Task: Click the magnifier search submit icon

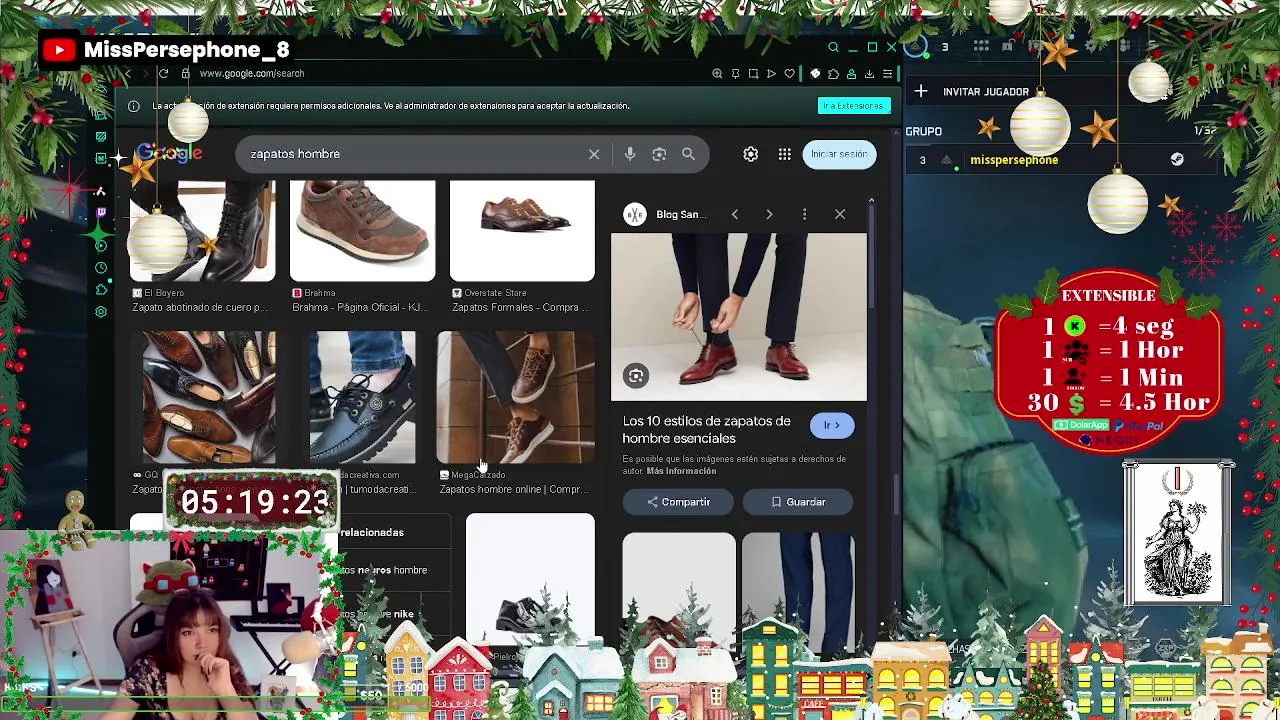Action: (x=688, y=154)
